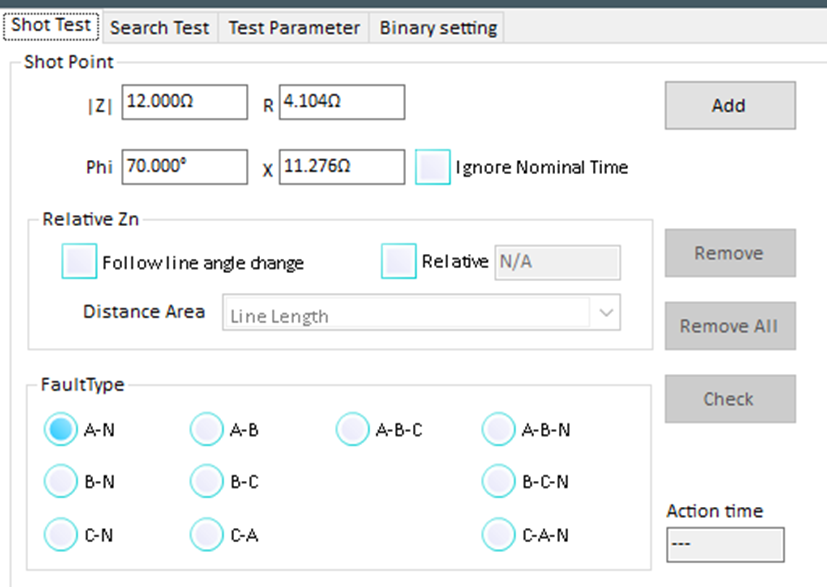Viewport: 827px width, 587px height.
Task: Choose the B-N fault type
Action: (61, 482)
